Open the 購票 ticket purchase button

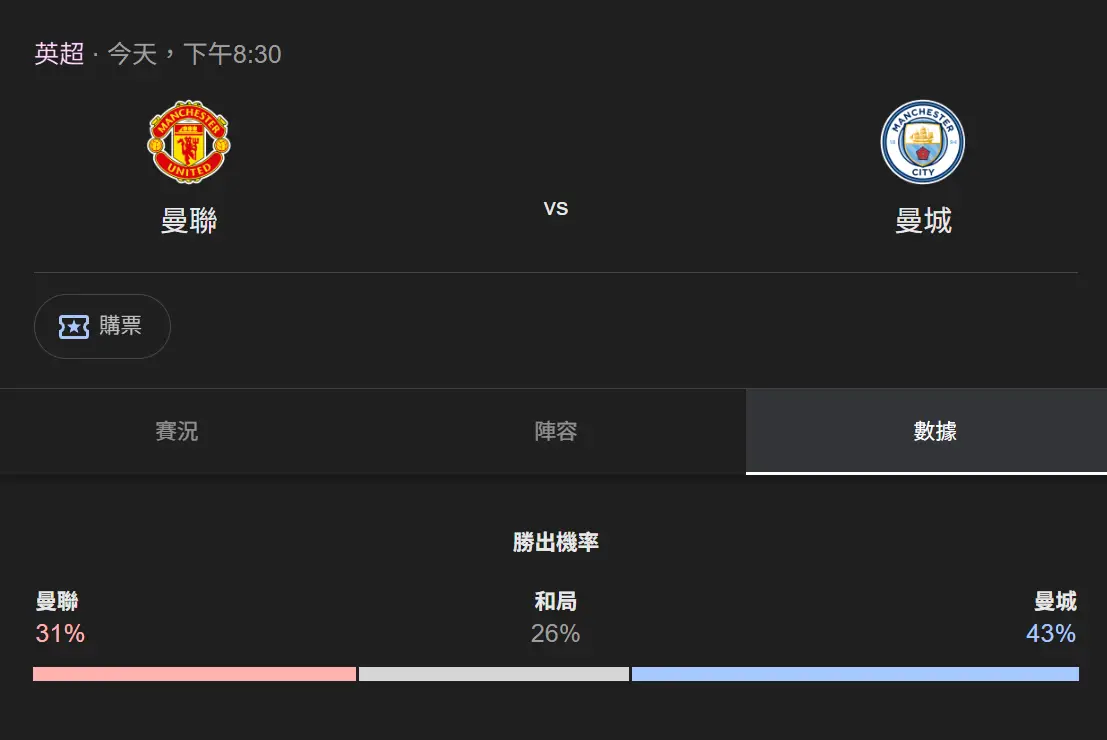103,326
